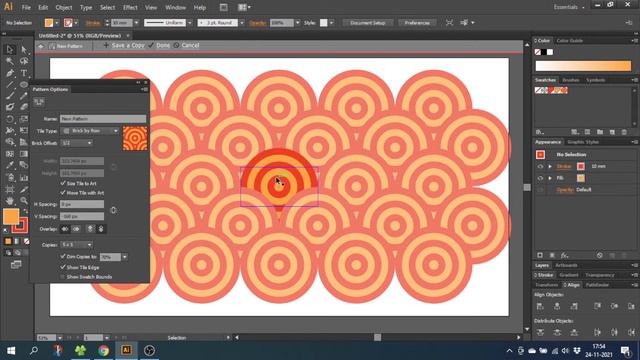
Task: Open the Uniform stroke profile dropdown
Action: click(x=189, y=23)
